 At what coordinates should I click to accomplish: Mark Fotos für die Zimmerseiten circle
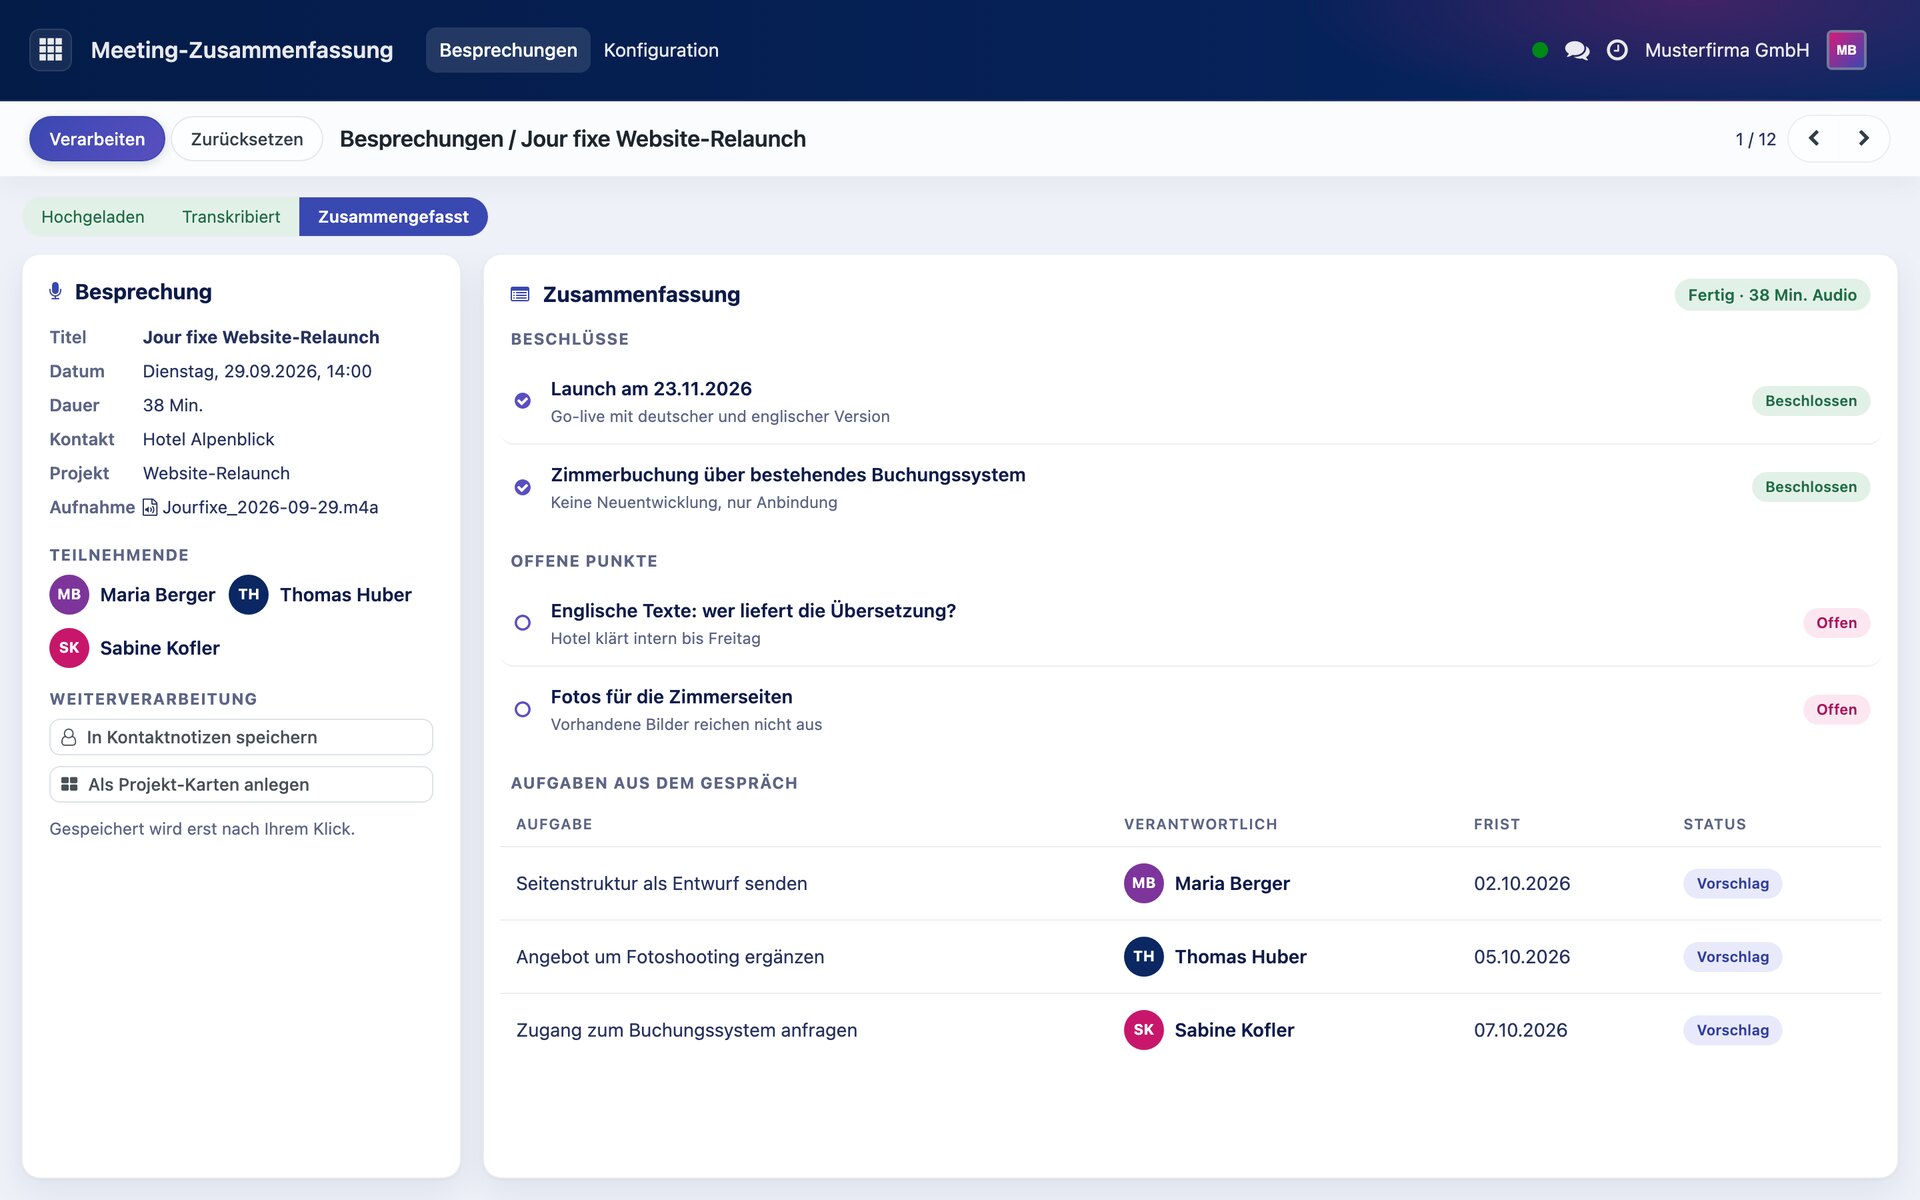pyautogui.click(x=522, y=709)
